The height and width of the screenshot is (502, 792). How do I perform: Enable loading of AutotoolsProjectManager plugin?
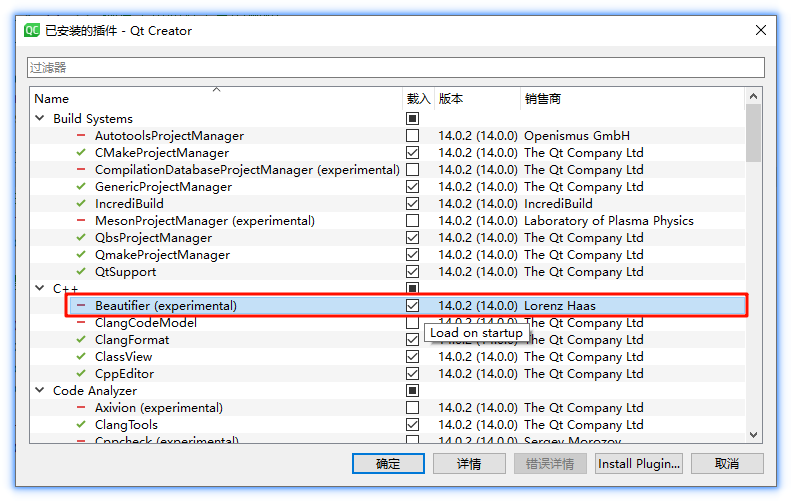[x=413, y=135]
